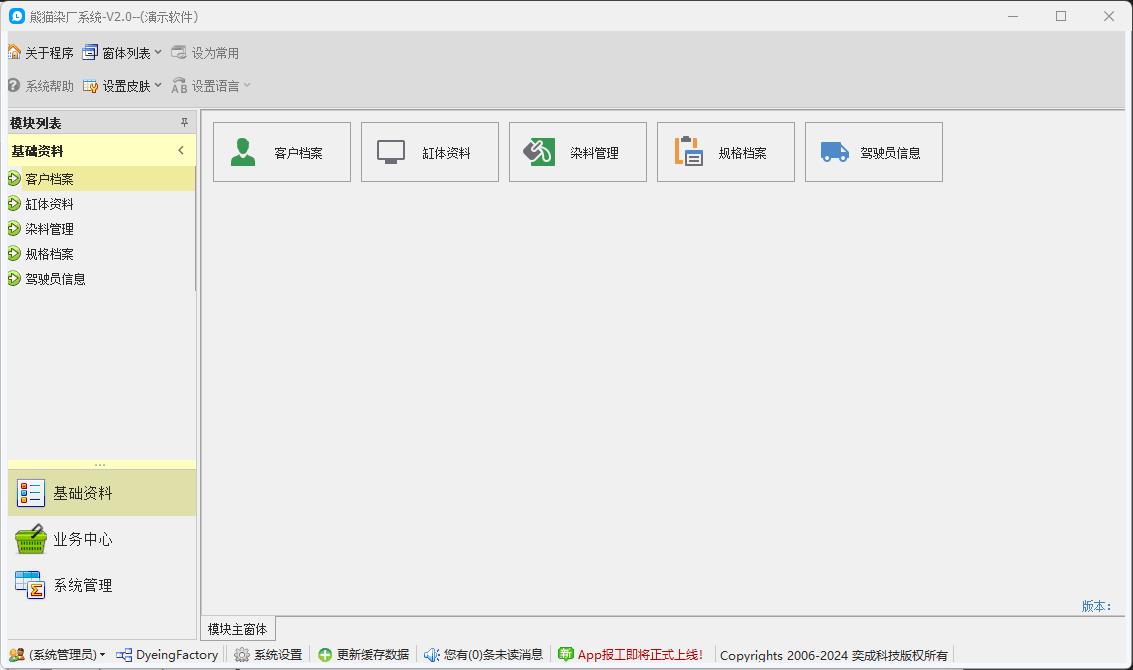Open the 驾驶员信息 driver info icon
The image size is (1133, 670).
873,152
